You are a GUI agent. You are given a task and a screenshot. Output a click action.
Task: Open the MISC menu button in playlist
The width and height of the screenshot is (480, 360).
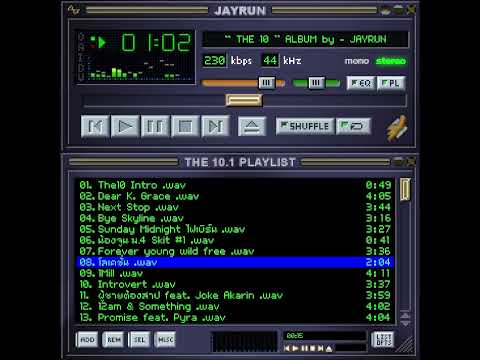165,340
